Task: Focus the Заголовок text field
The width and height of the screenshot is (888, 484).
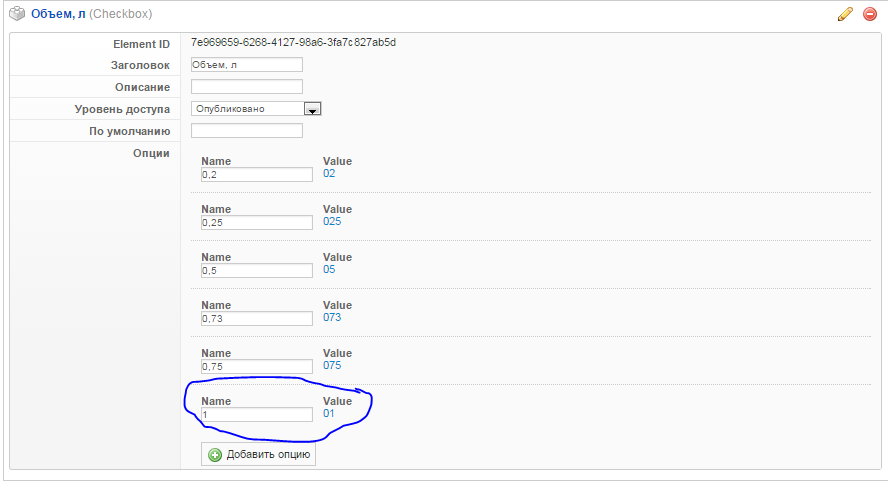Action: (246, 65)
